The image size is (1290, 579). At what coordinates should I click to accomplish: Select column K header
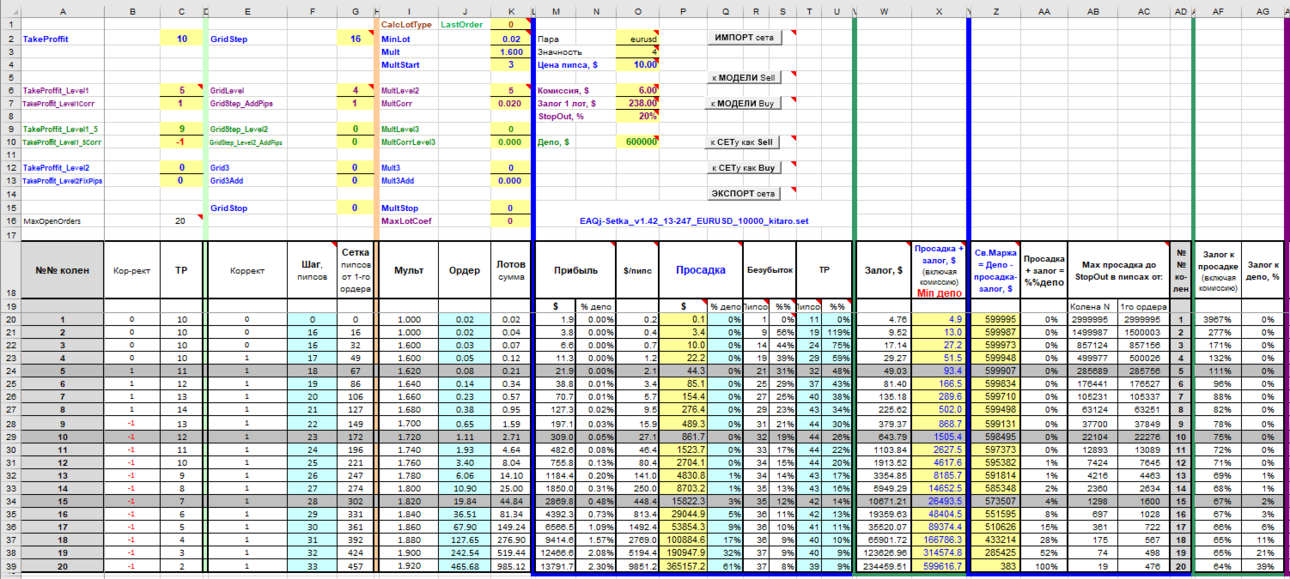pos(511,11)
